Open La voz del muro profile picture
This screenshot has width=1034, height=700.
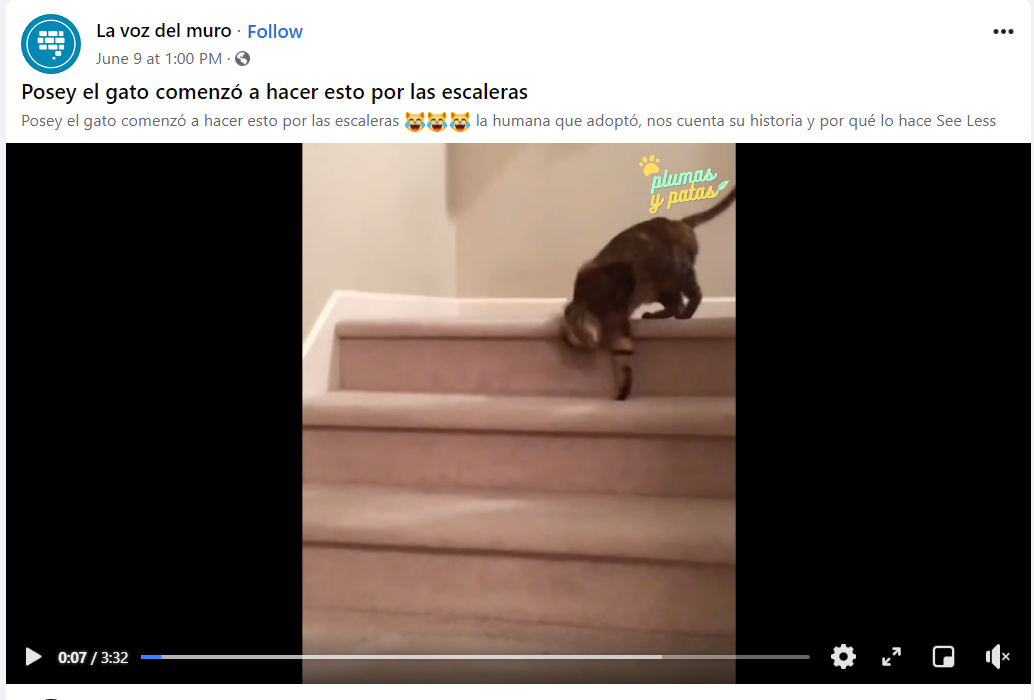pyautogui.click(x=51, y=44)
